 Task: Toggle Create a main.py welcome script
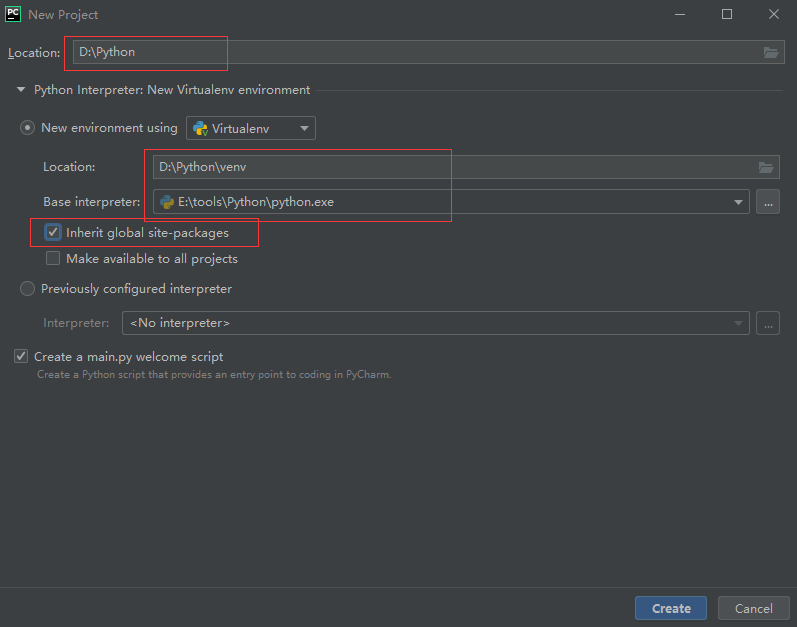21,357
